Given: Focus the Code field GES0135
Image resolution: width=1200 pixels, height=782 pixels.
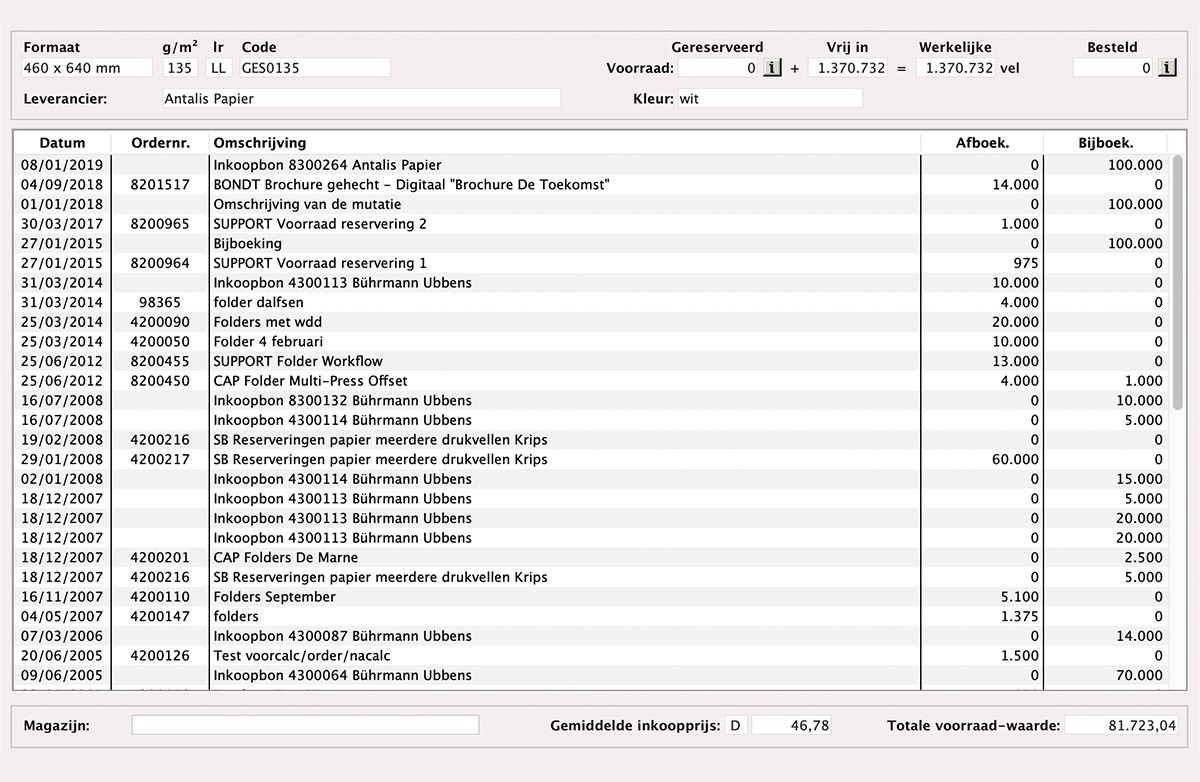Looking at the screenshot, I should (x=314, y=68).
